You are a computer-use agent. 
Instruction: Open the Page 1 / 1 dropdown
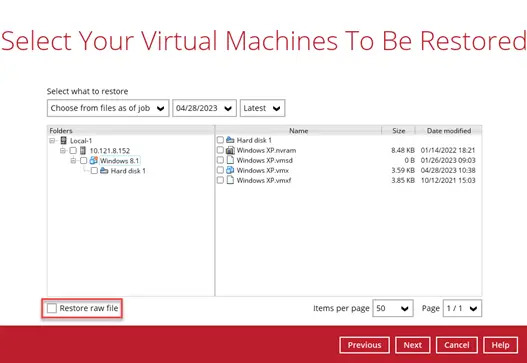pos(462,308)
